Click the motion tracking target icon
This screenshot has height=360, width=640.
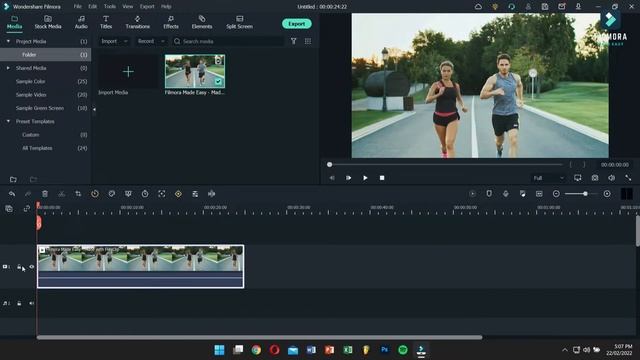coord(162,194)
